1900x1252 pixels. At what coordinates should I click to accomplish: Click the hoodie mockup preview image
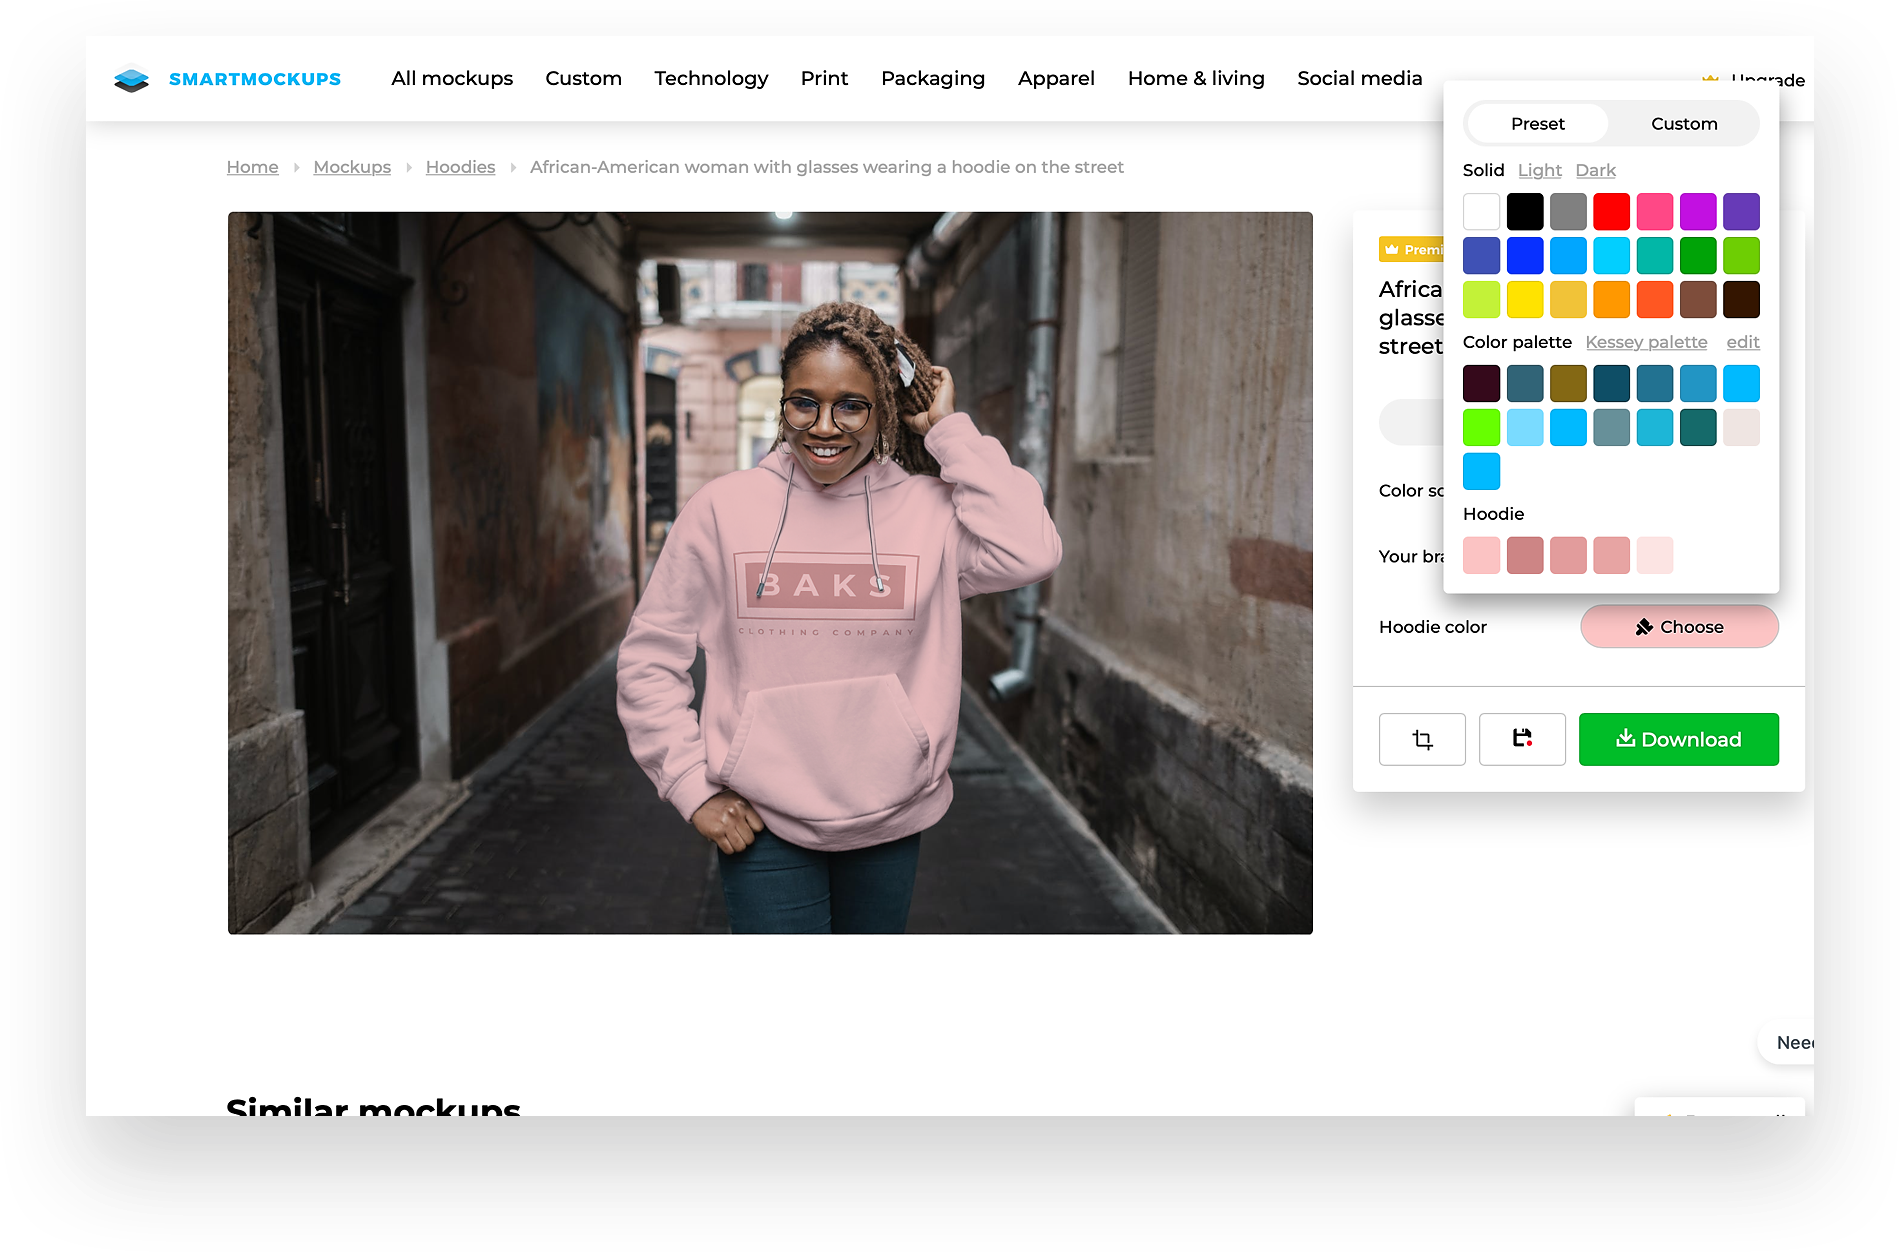tap(770, 573)
